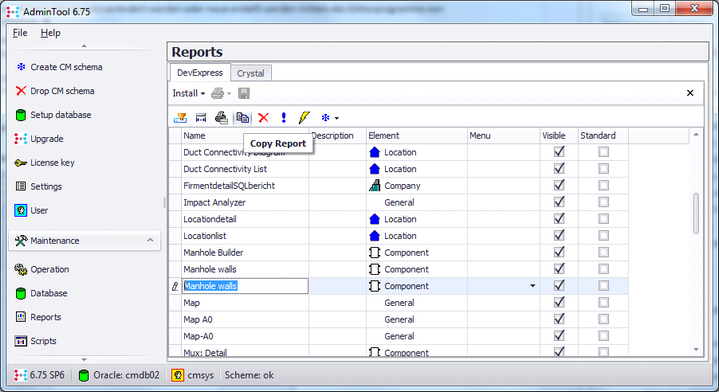719x392 pixels.
Task: Click the Copy Report toolbar icon
Action: click(x=243, y=118)
